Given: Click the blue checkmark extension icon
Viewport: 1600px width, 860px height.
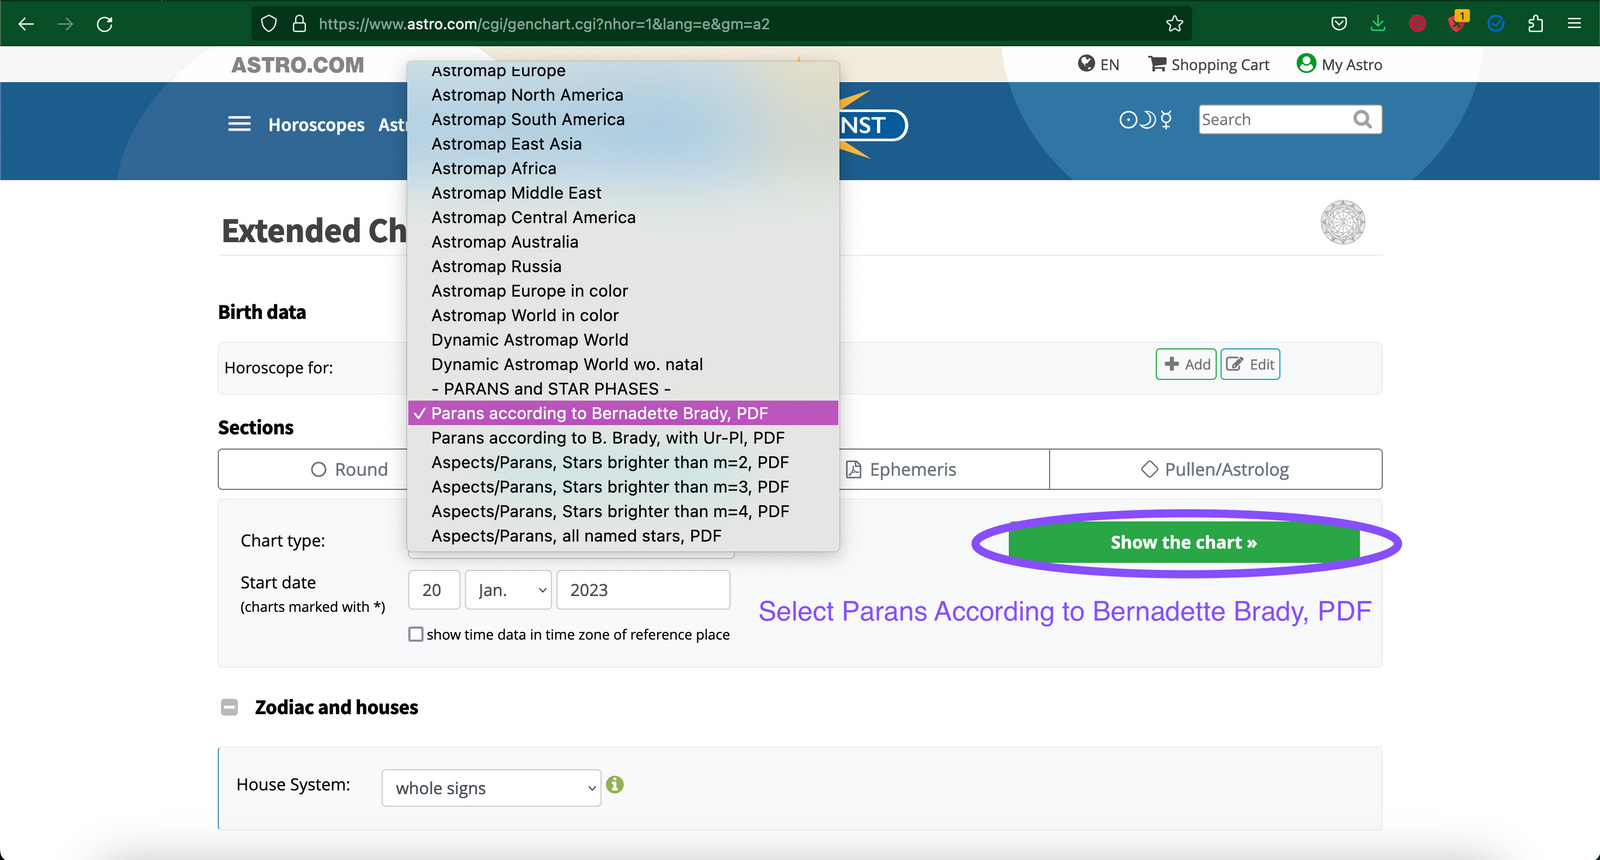Looking at the screenshot, I should (1496, 24).
